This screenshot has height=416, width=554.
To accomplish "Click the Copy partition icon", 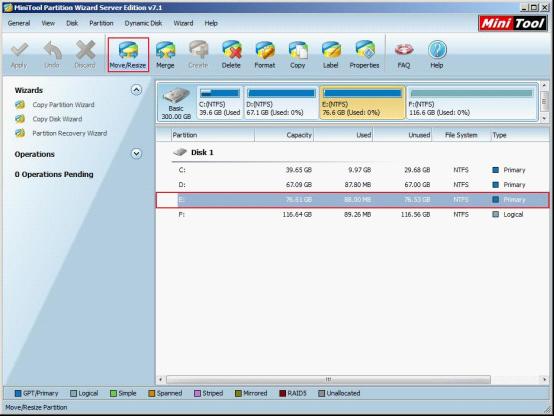I will (x=298, y=50).
